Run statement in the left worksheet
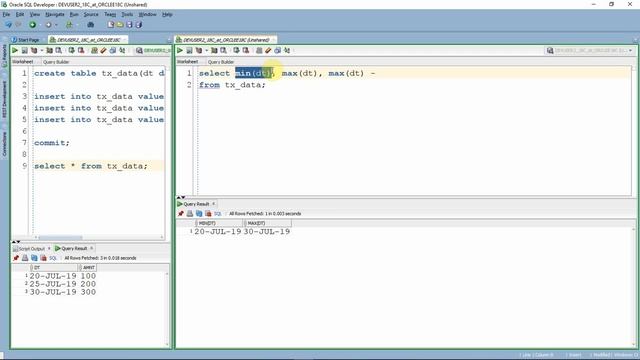This screenshot has width=640, height=360. click(15, 50)
